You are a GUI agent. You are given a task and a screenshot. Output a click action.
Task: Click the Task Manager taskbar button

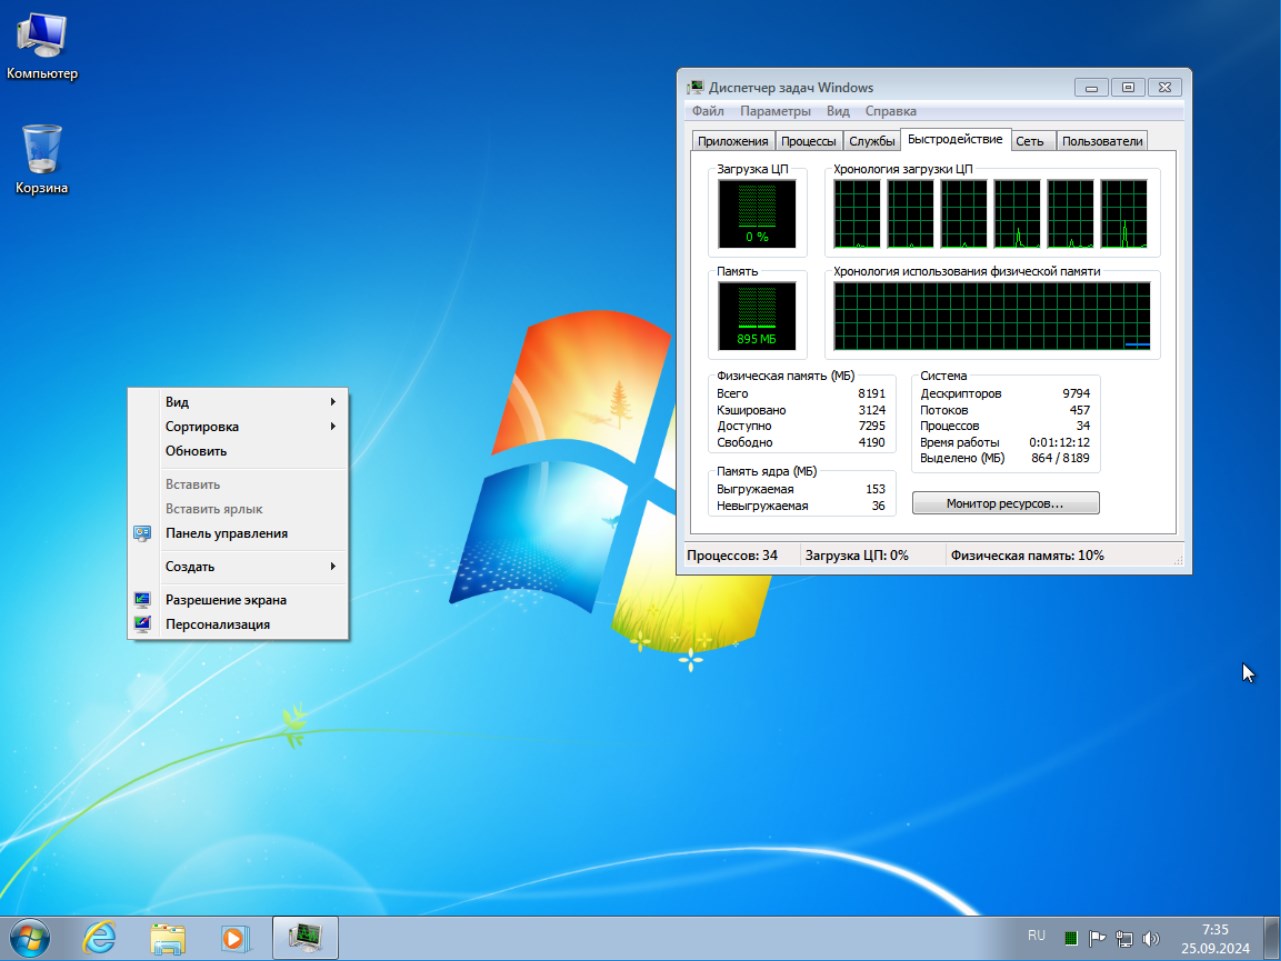click(305, 938)
